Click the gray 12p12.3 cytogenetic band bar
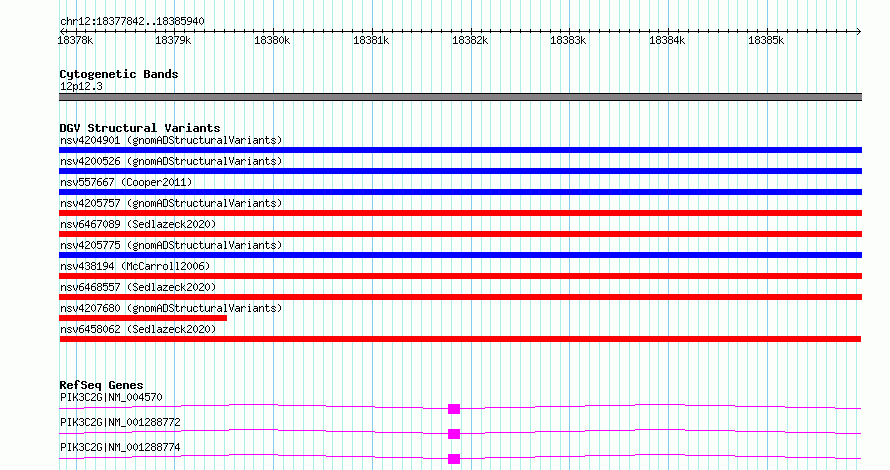890x470 pixels. click(x=460, y=97)
